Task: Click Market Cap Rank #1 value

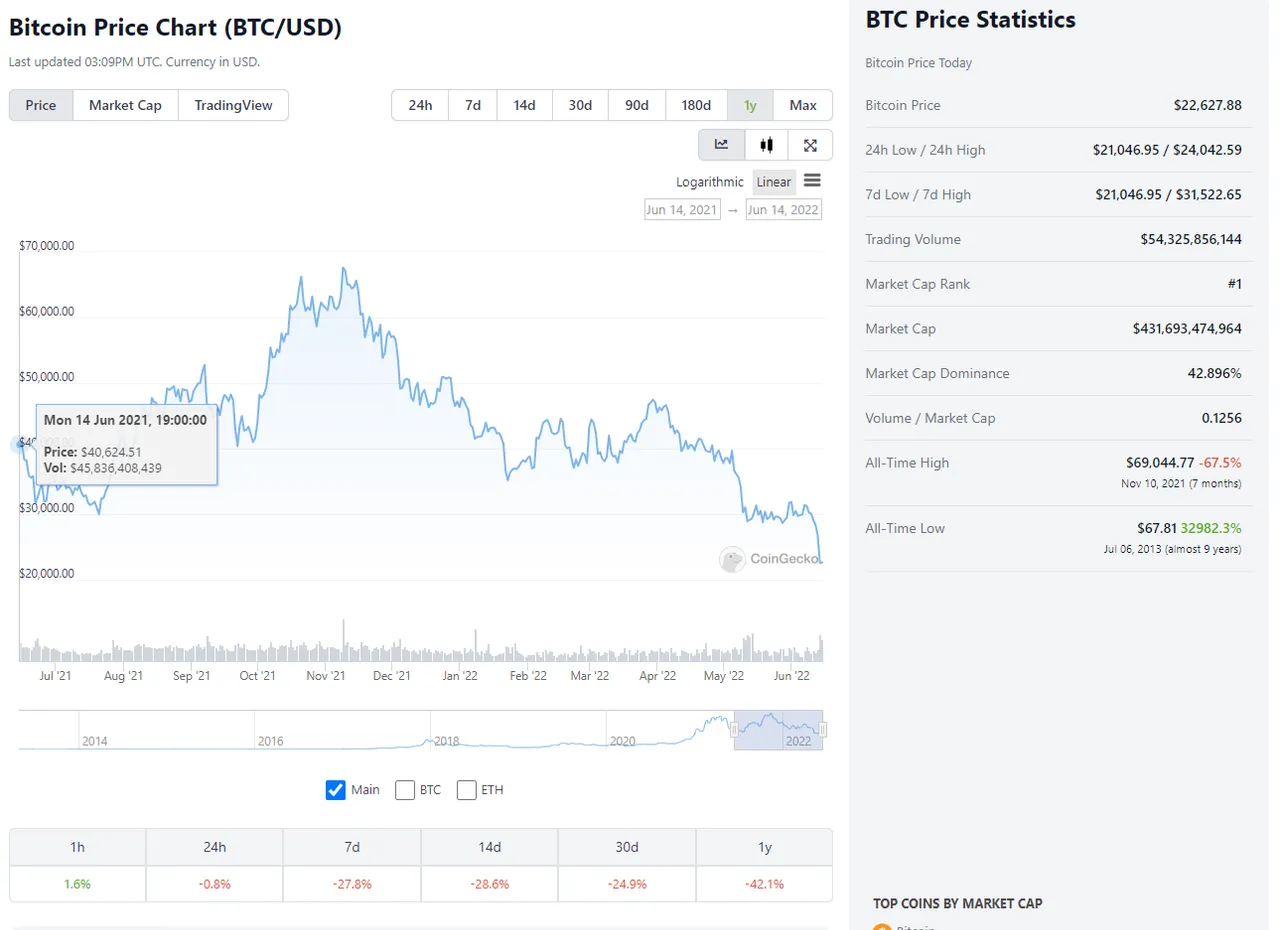Action: click(1235, 284)
